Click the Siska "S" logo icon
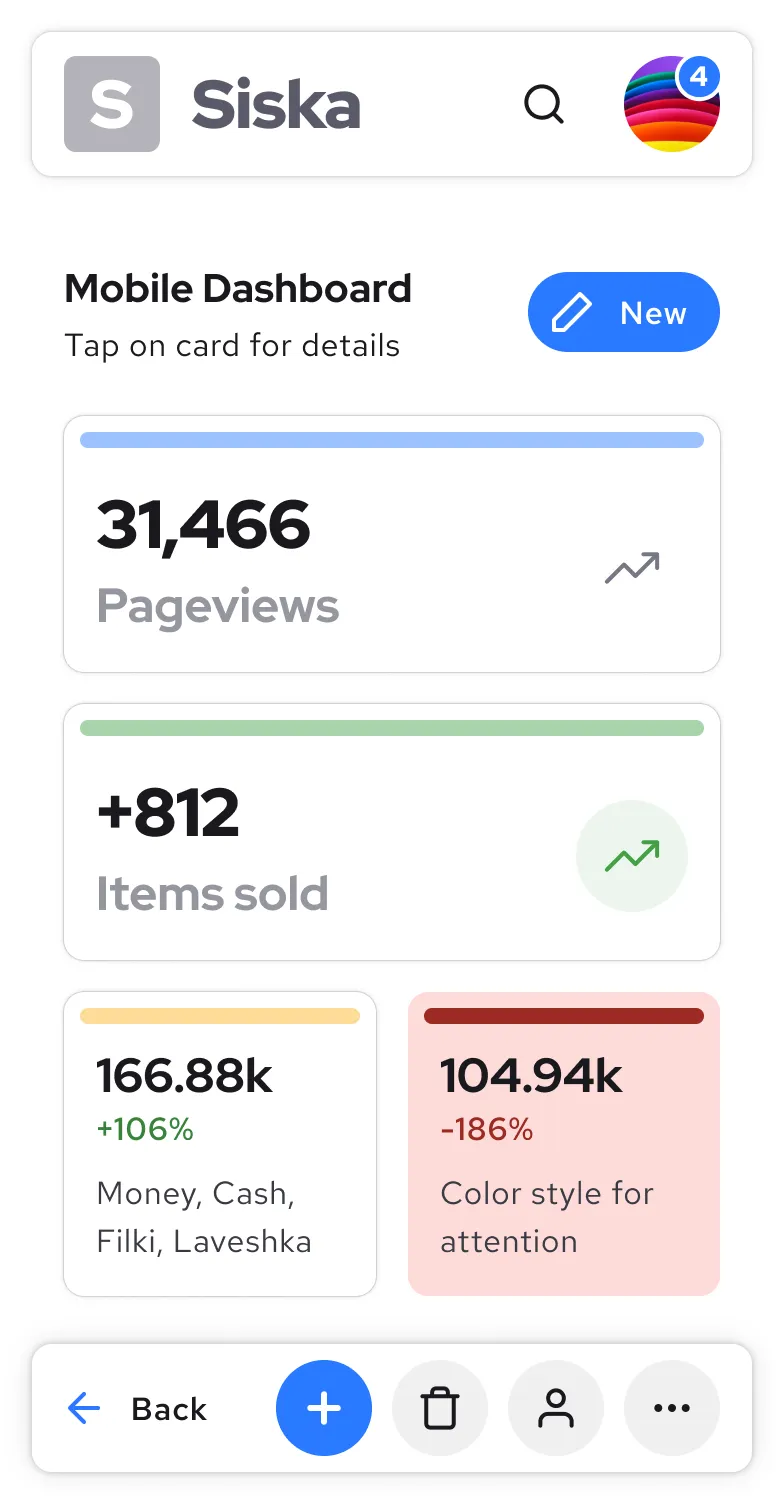 [x=112, y=104]
